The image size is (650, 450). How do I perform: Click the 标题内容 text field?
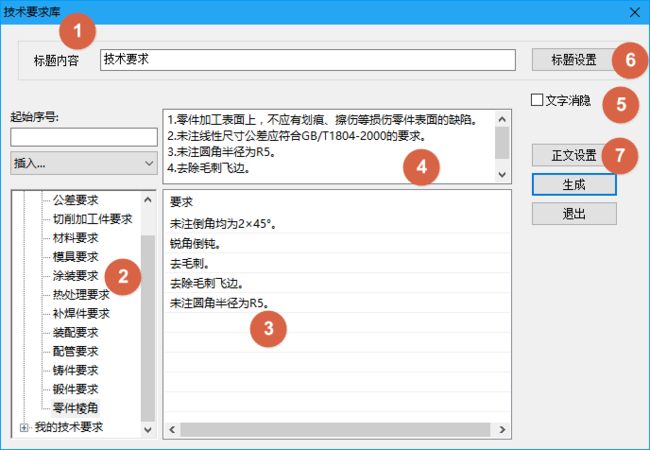308,60
